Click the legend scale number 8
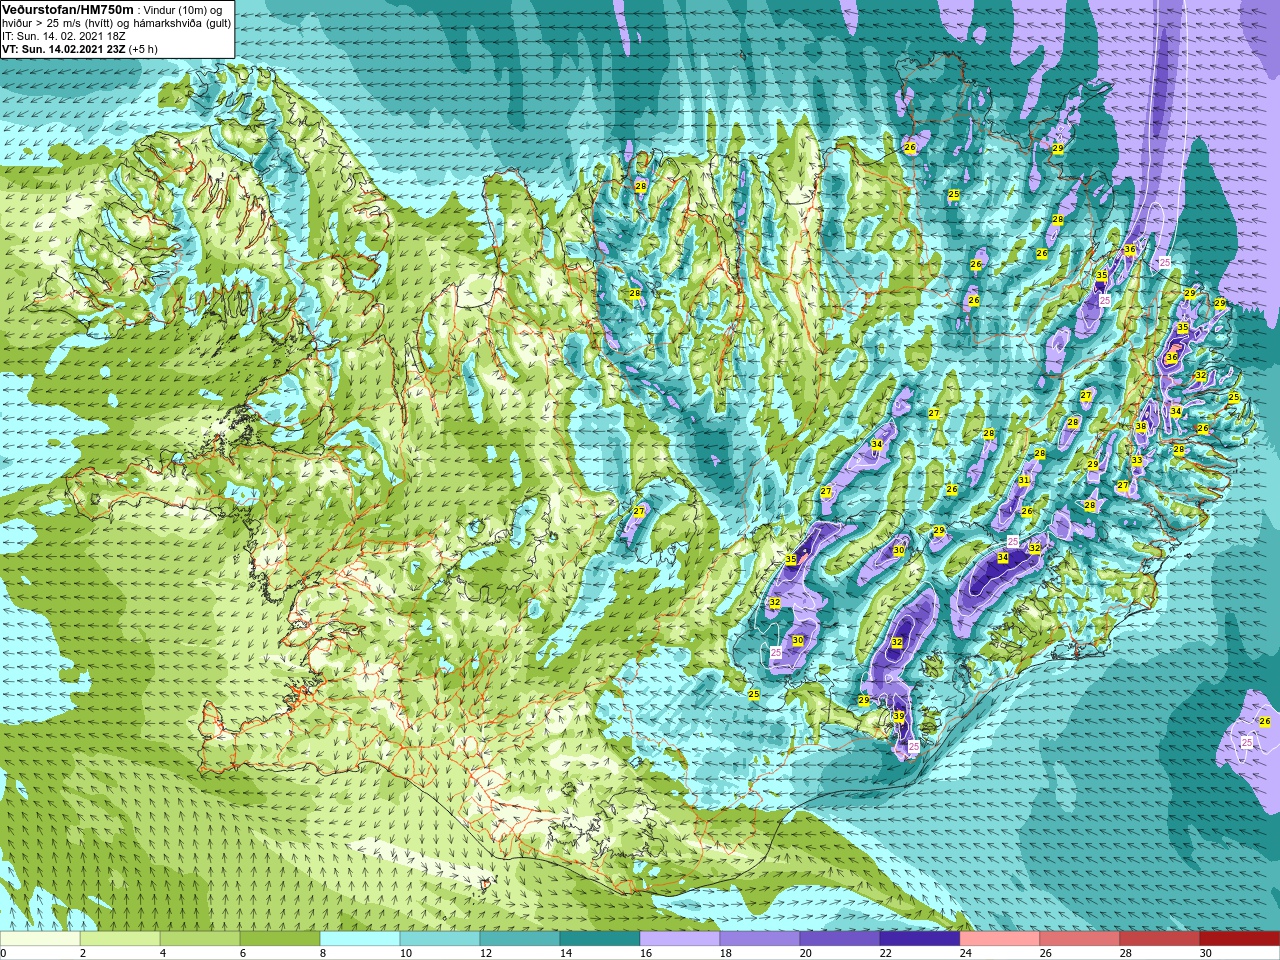The height and width of the screenshot is (960, 1280). [x=323, y=953]
